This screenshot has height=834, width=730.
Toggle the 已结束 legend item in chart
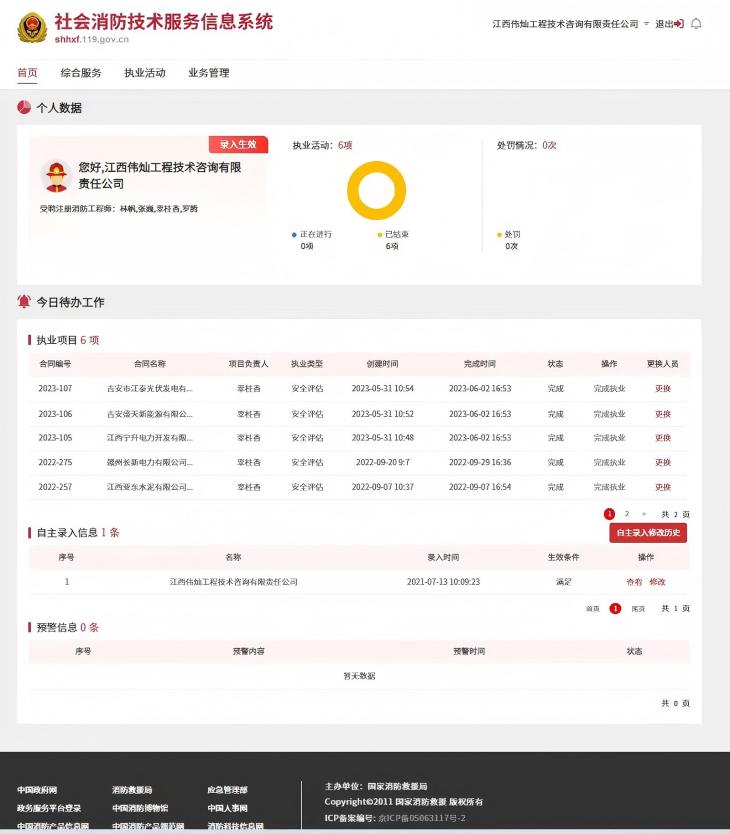pyautogui.click(x=396, y=235)
